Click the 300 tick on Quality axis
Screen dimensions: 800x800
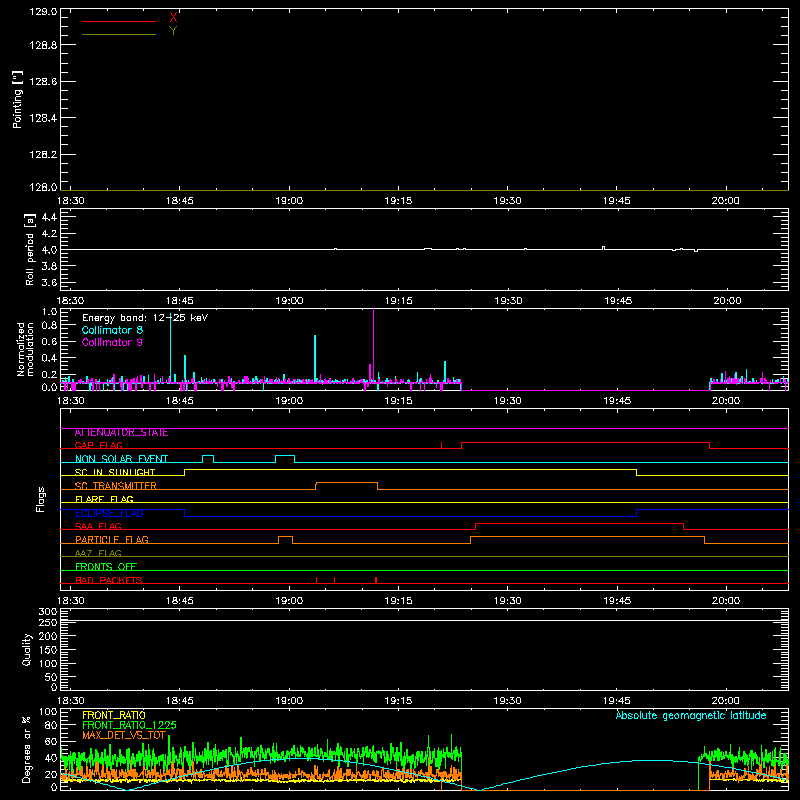(x=47, y=612)
